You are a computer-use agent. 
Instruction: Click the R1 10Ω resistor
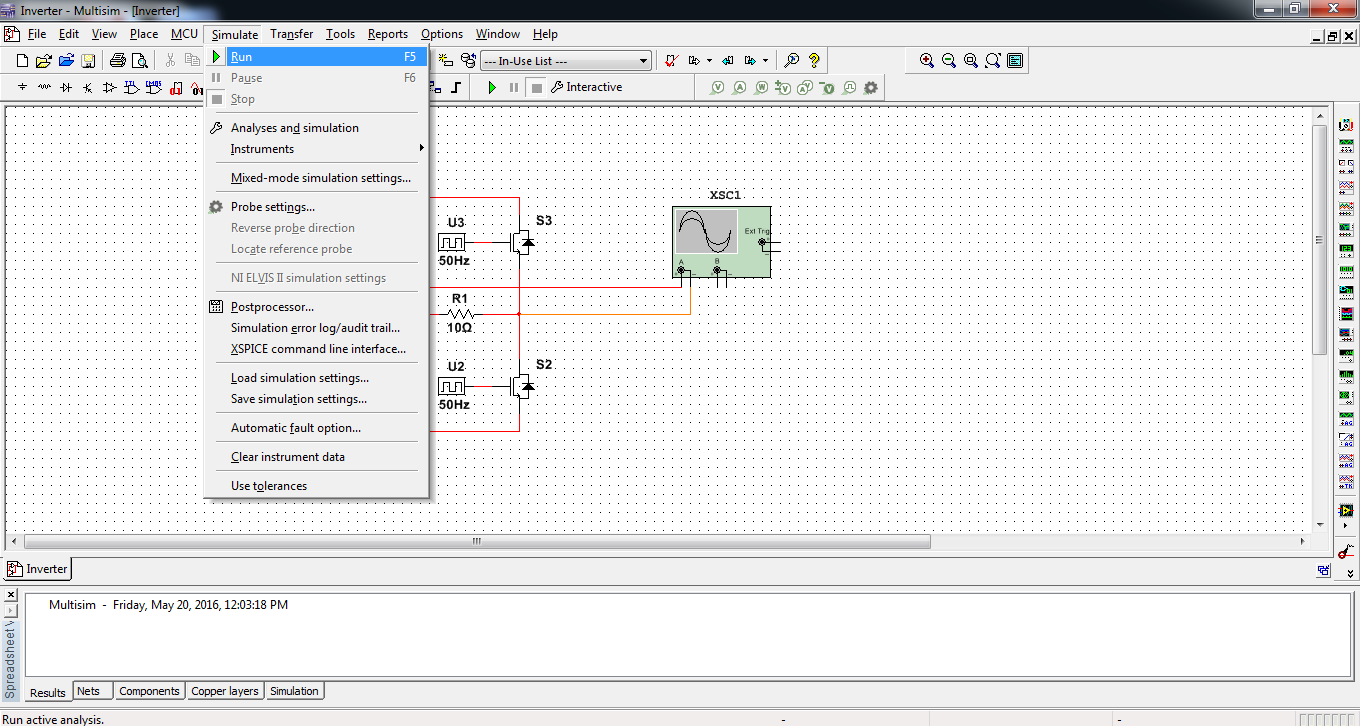pyautogui.click(x=460, y=313)
